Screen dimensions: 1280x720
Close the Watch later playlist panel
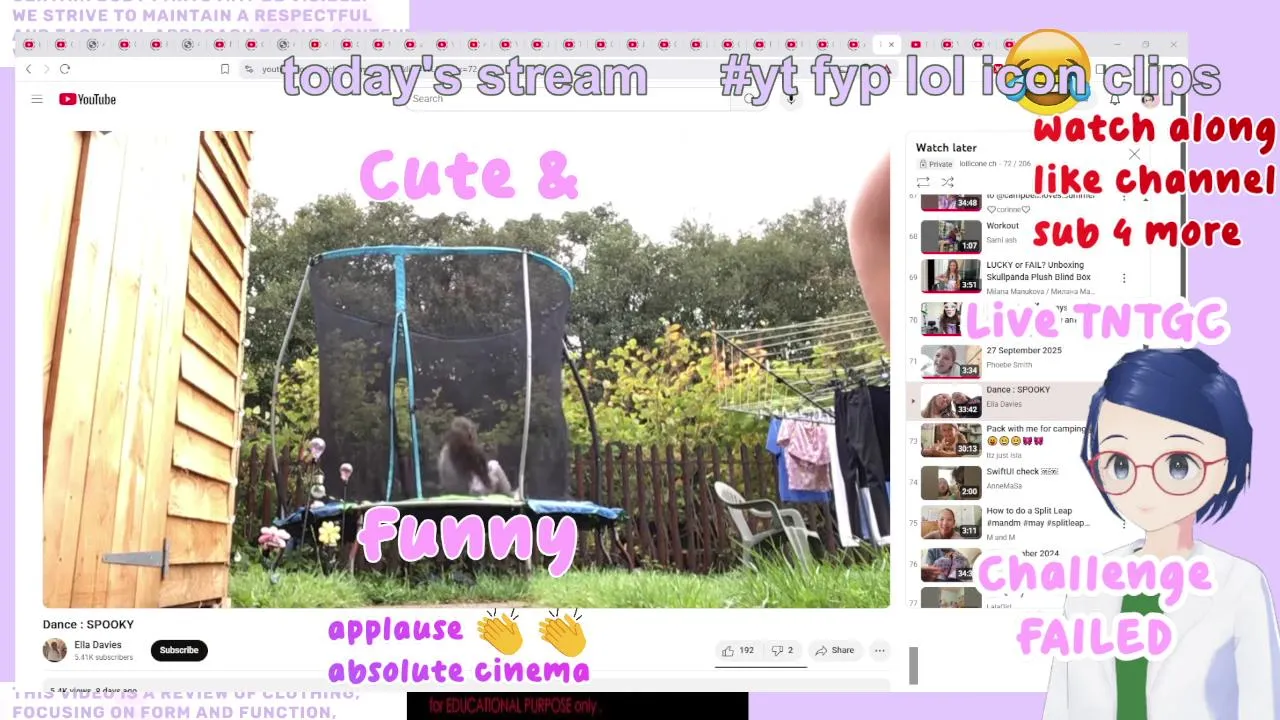click(x=1134, y=154)
